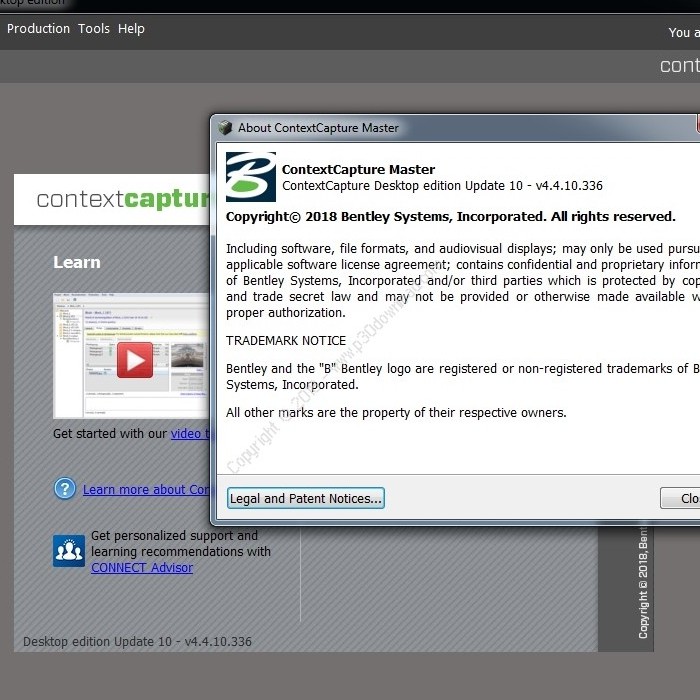Close the About dialog with Close button
700x700 pixels.
point(680,498)
